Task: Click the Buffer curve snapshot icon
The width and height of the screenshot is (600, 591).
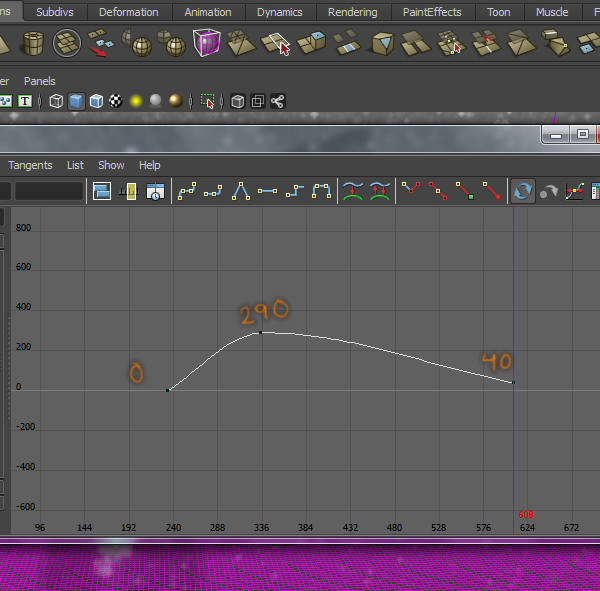Action: click(x=352, y=191)
